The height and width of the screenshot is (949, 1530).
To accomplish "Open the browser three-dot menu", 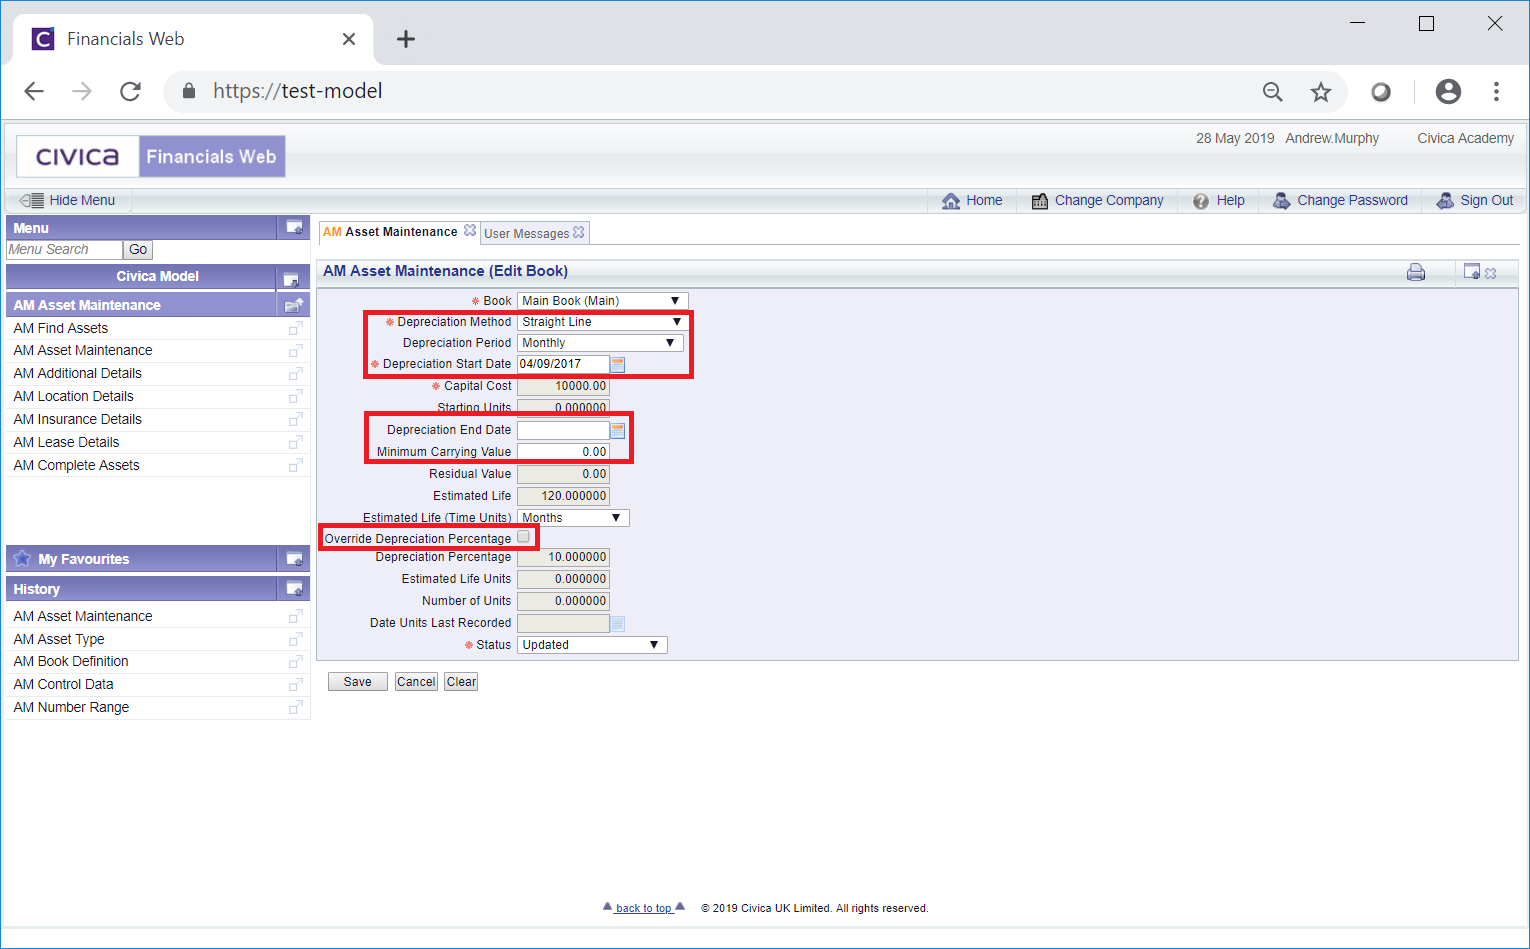I will pos(1496,92).
